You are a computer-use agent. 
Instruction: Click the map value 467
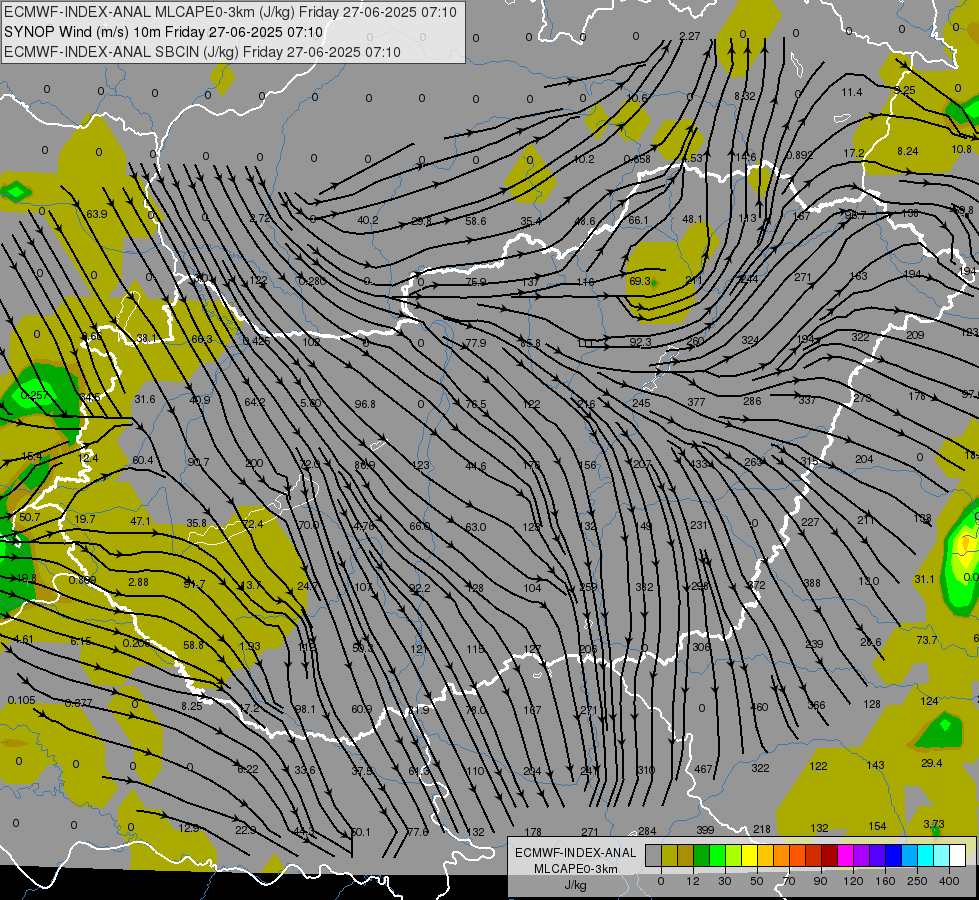(703, 769)
